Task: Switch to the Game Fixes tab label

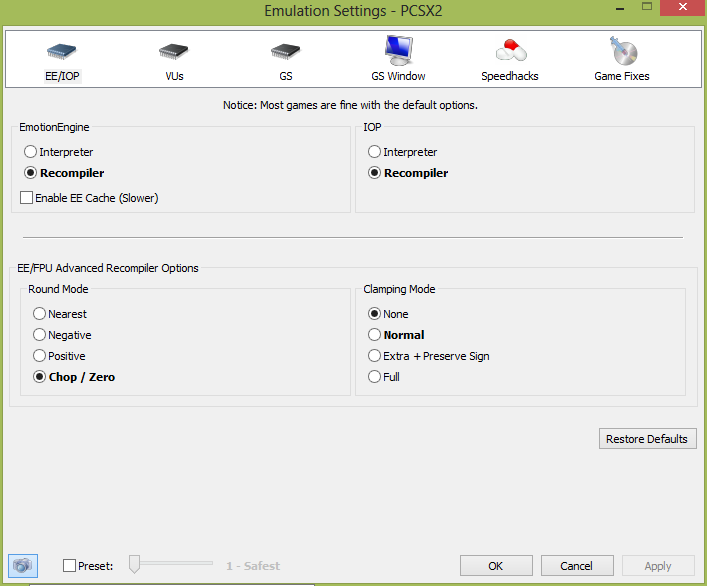Action: [622, 76]
